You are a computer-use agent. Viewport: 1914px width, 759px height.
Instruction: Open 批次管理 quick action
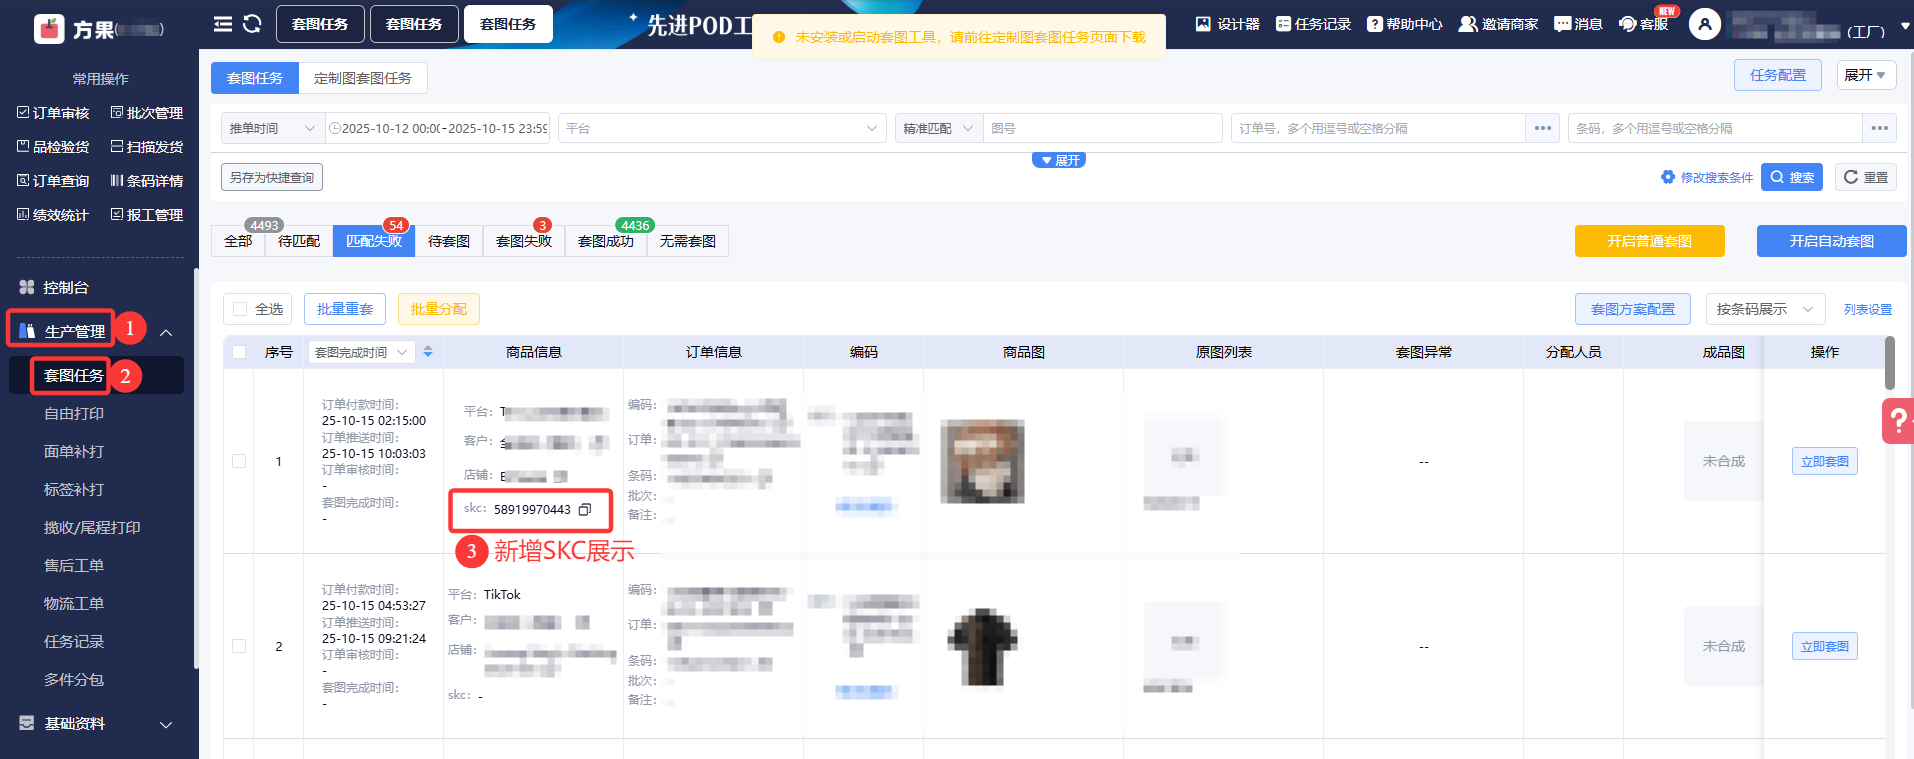pyautogui.click(x=147, y=113)
